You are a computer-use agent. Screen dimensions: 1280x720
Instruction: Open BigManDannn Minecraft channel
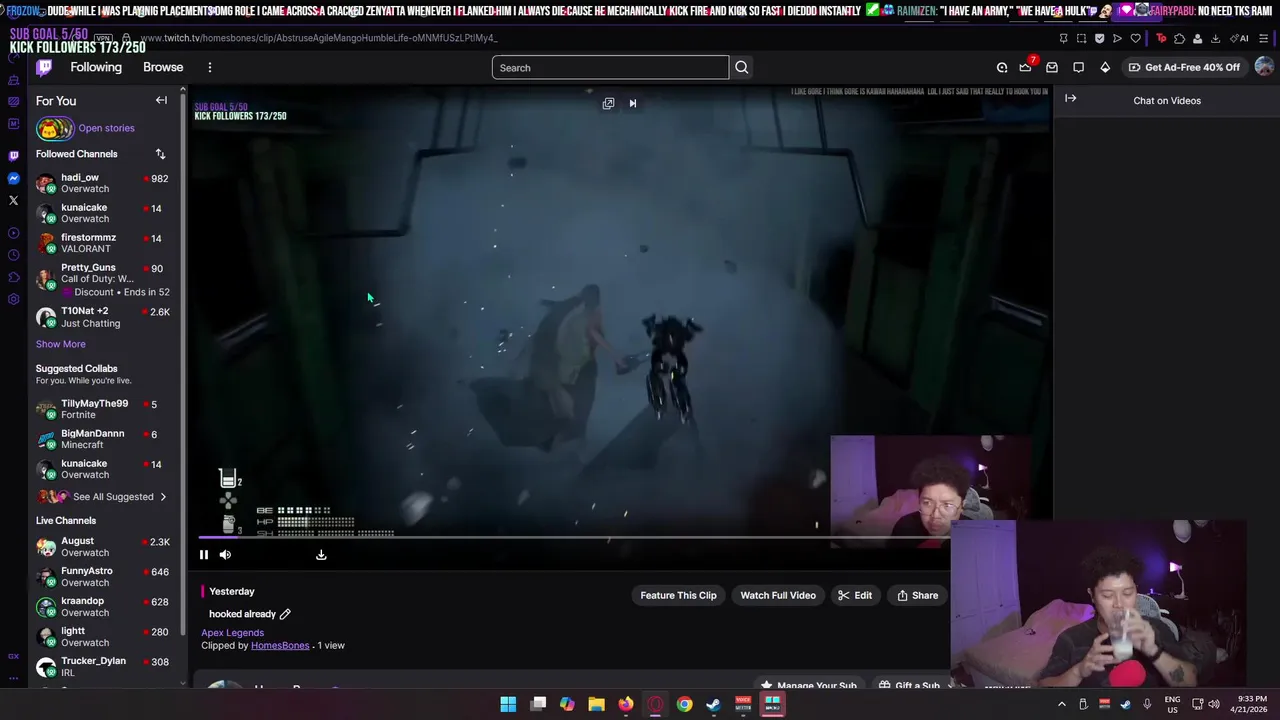(102, 439)
